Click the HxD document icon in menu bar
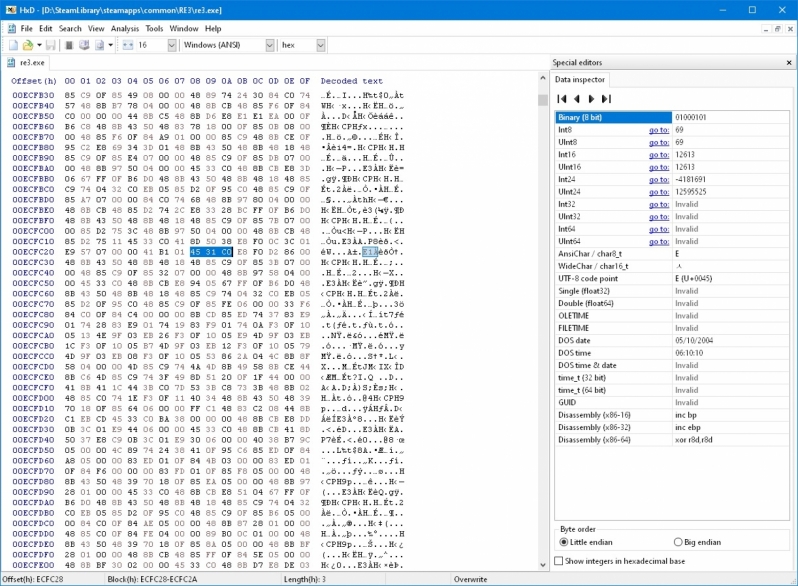798x586 pixels. coord(12,29)
